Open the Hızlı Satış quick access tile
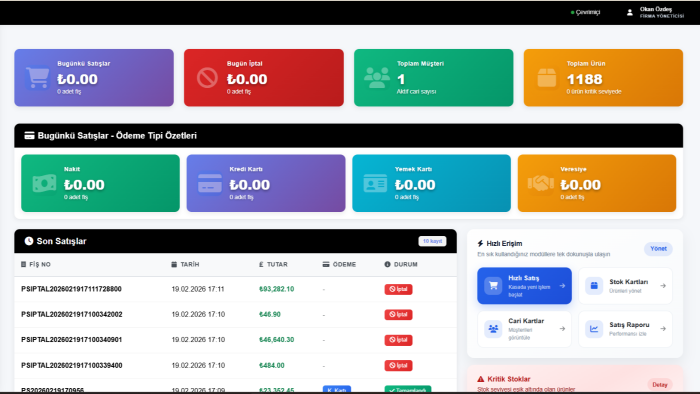The width and height of the screenshot is (700, 394). coord(525,286)
